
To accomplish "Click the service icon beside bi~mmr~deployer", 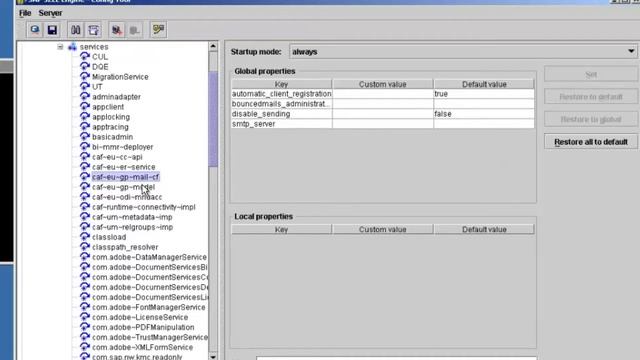I will click(84, 147).
